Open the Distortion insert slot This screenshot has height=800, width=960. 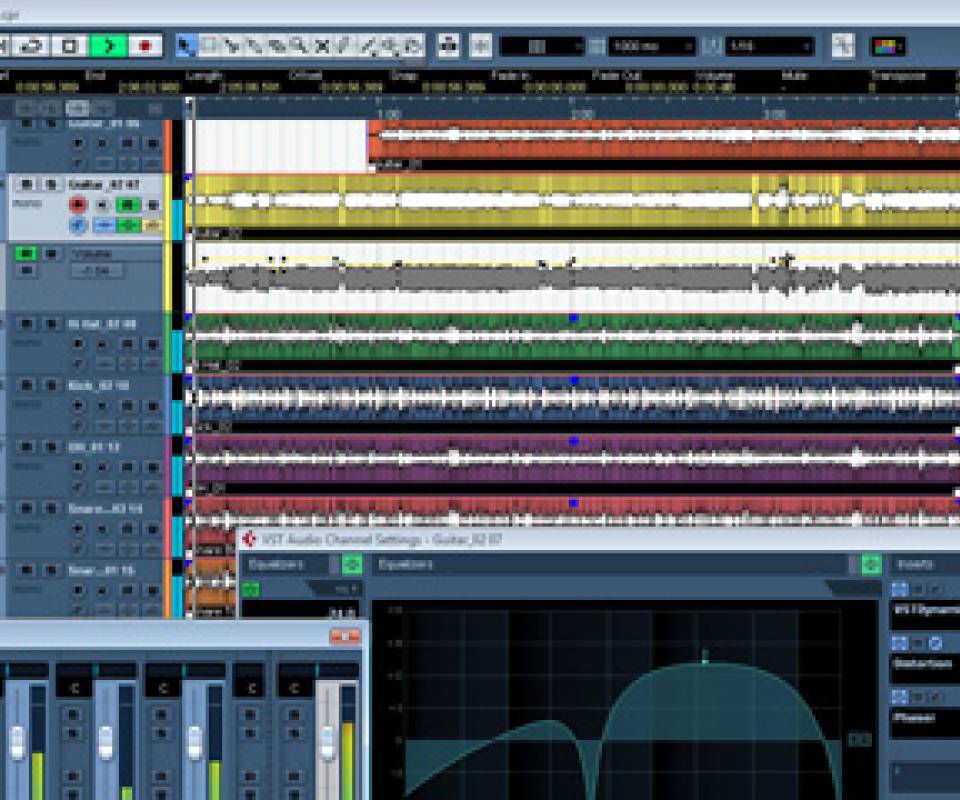[925, 667]
